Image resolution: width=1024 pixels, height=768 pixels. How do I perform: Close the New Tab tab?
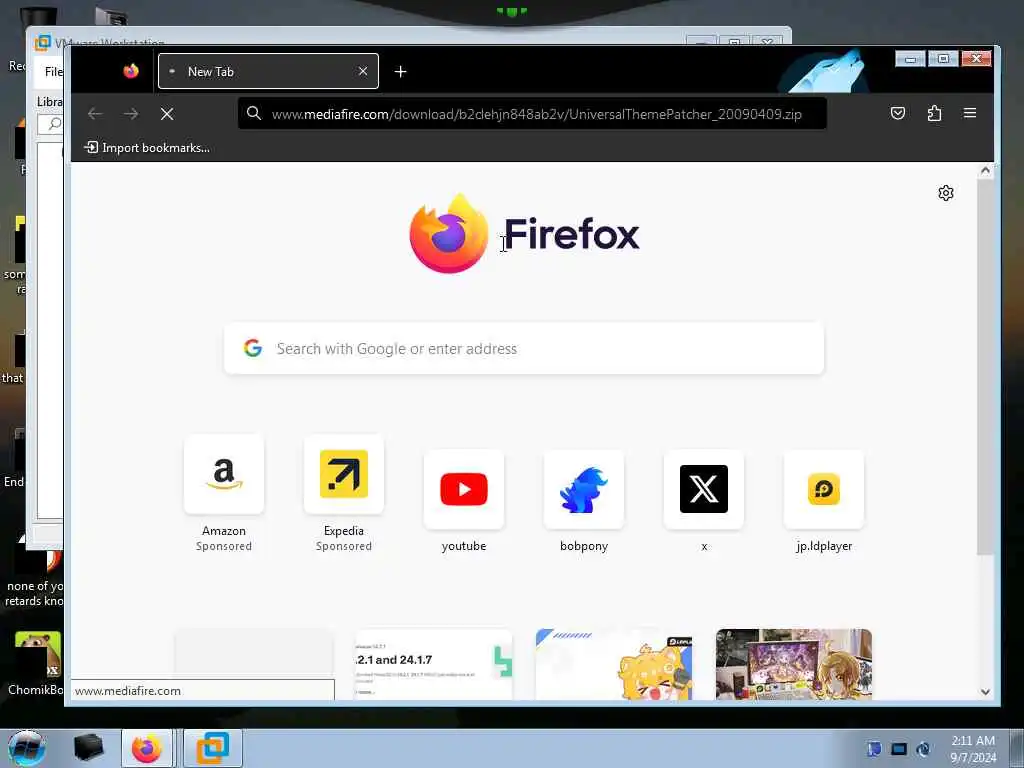[x=363, y=71]
